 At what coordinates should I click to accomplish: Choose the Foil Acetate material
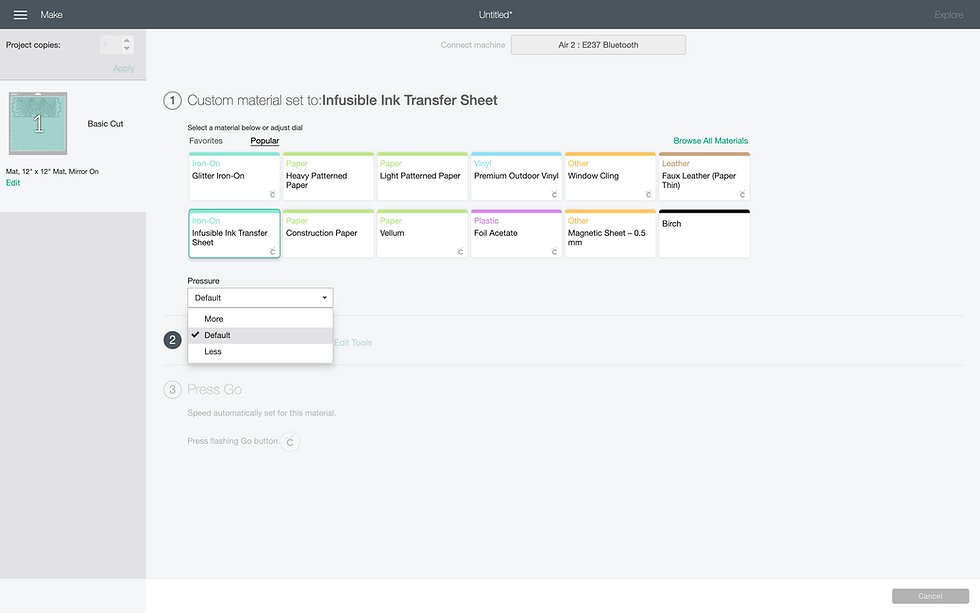pyautogui.click(x=516, y=234)
